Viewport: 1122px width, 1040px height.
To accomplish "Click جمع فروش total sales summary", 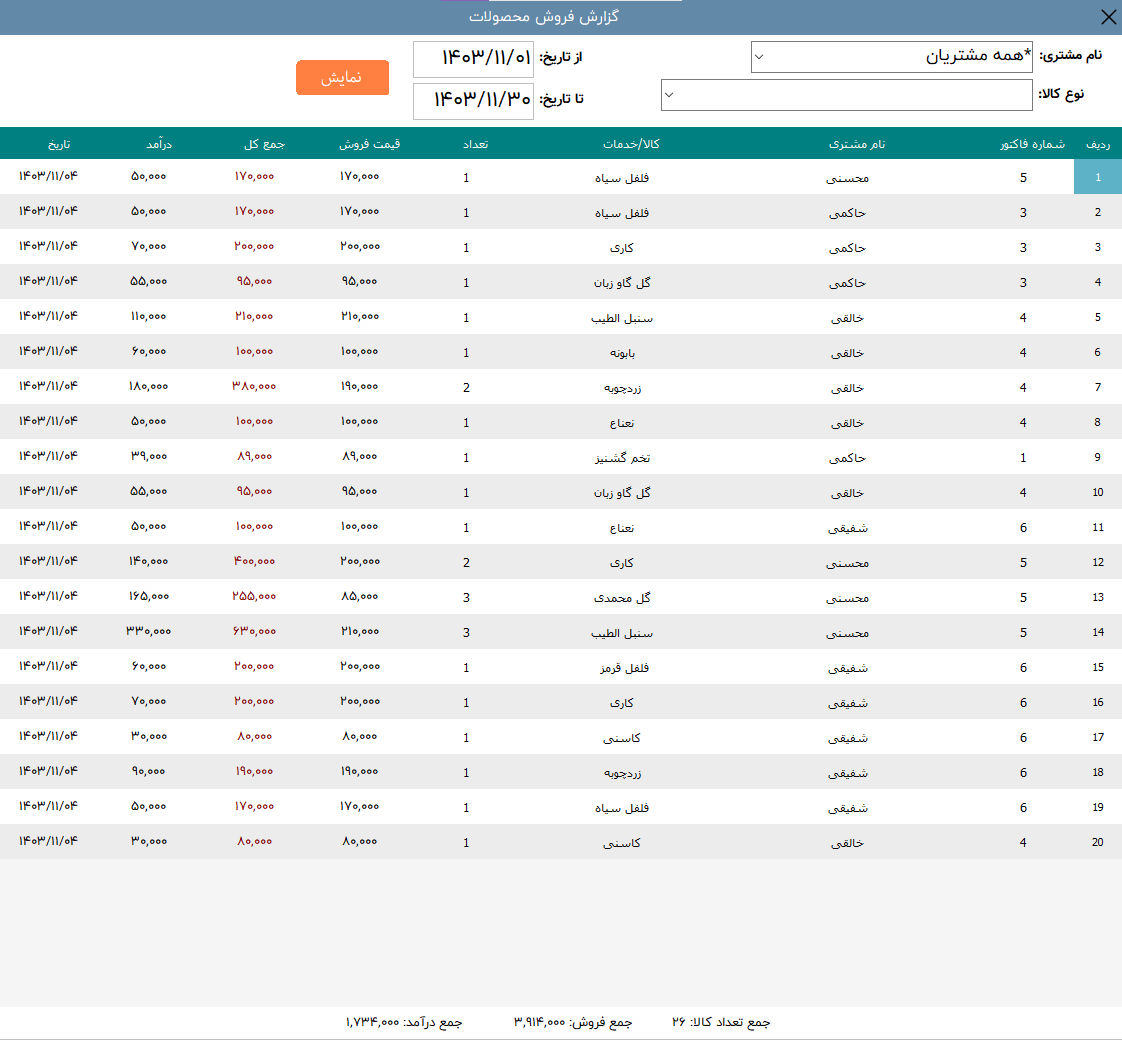I will click(573, 1022).
